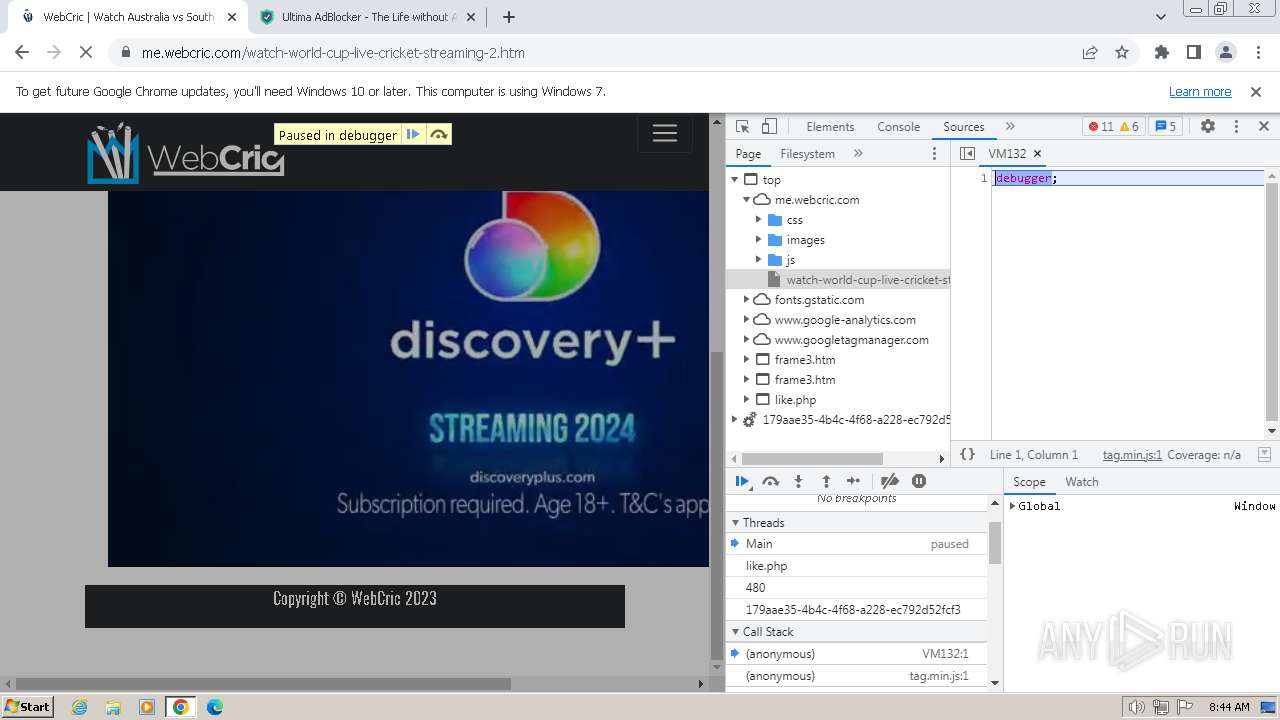Expand the css folder
Screen dimensions: 1280x720
[759, 220]
